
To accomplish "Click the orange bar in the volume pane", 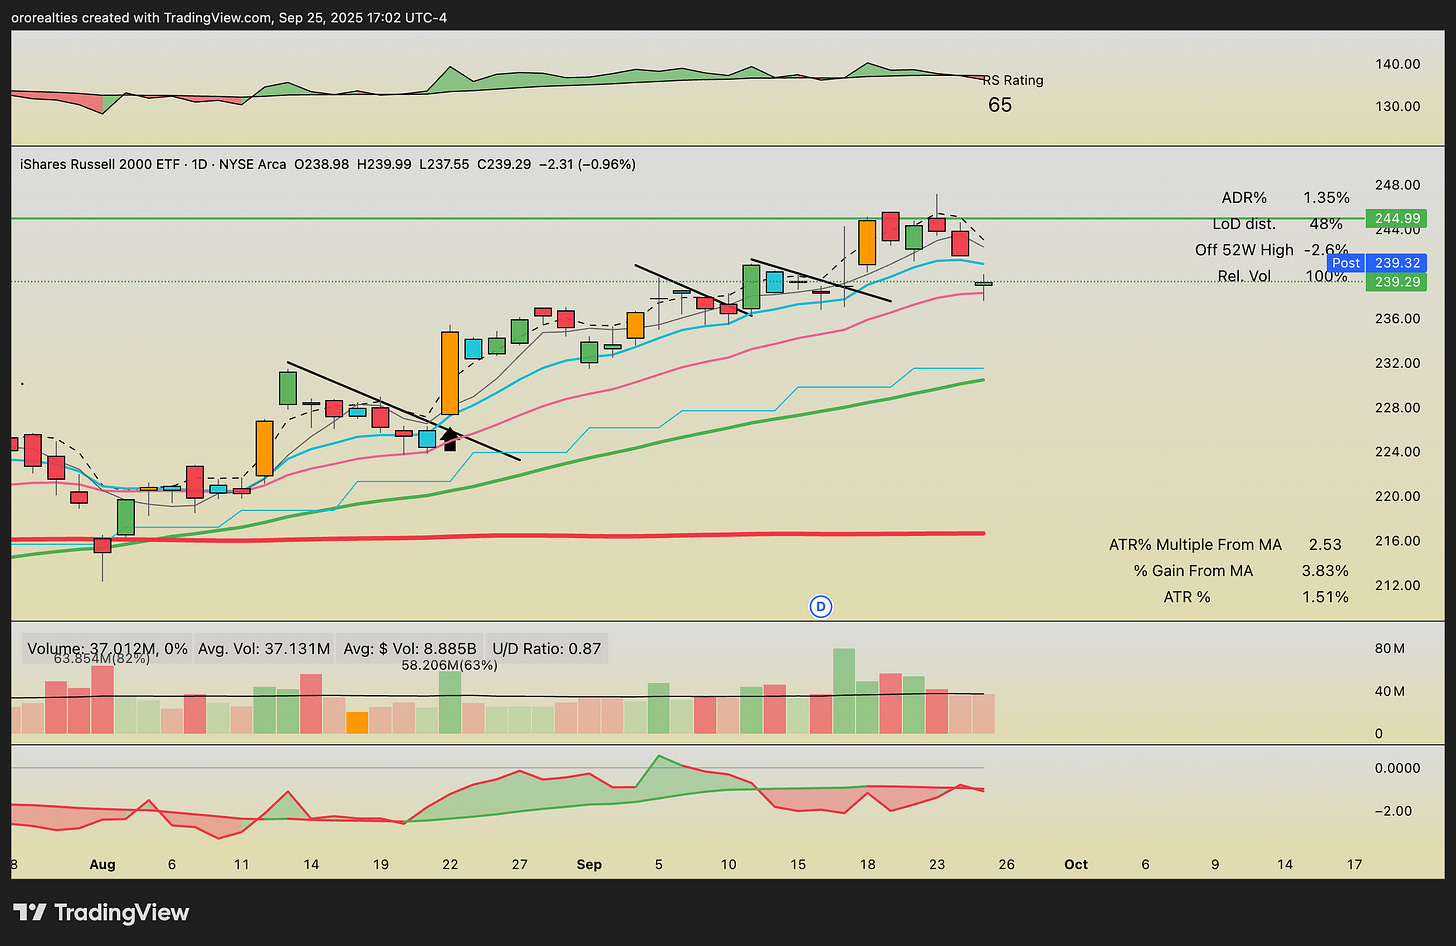I will tap(357, 722).
